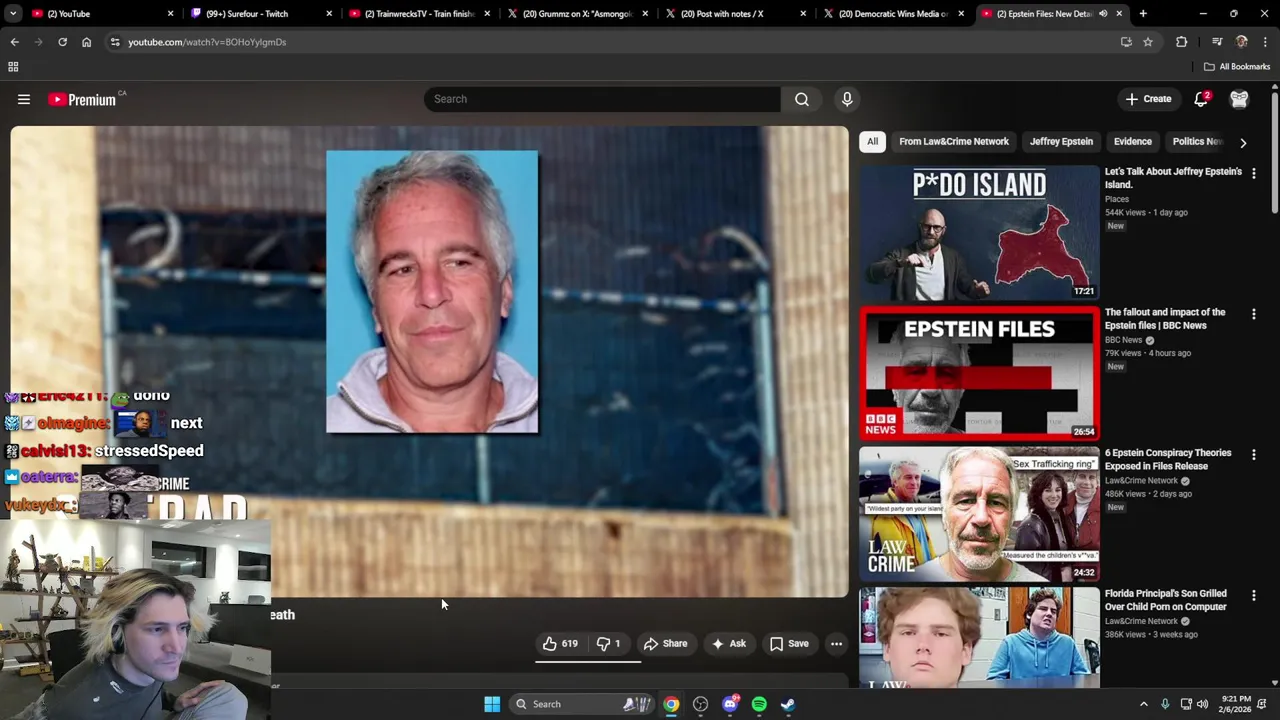Image resolution: width=1280 pixels, height=720 pixels.
Task: Open YouTube notifications bell
Action: [1201, 99]
